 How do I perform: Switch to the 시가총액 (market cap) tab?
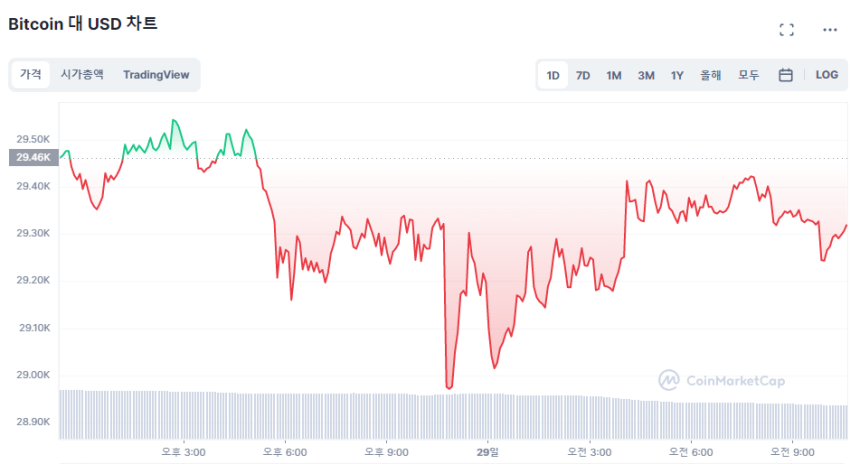pyautogui.click(x=82, y=74)
